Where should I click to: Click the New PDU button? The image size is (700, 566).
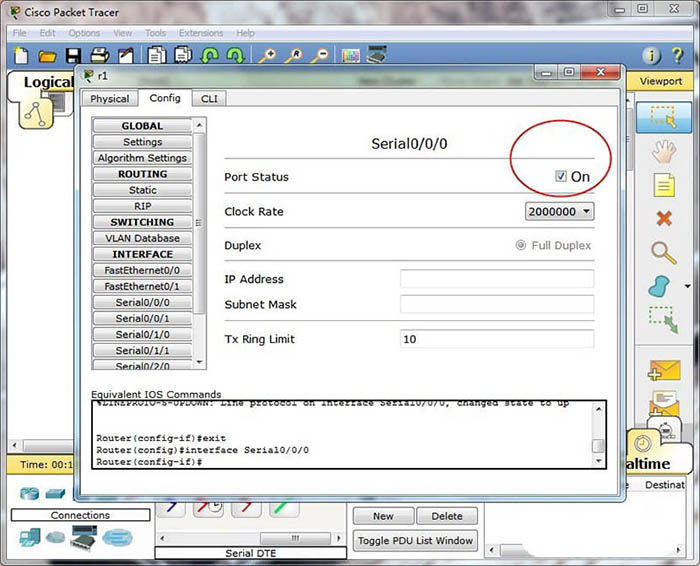383,516
